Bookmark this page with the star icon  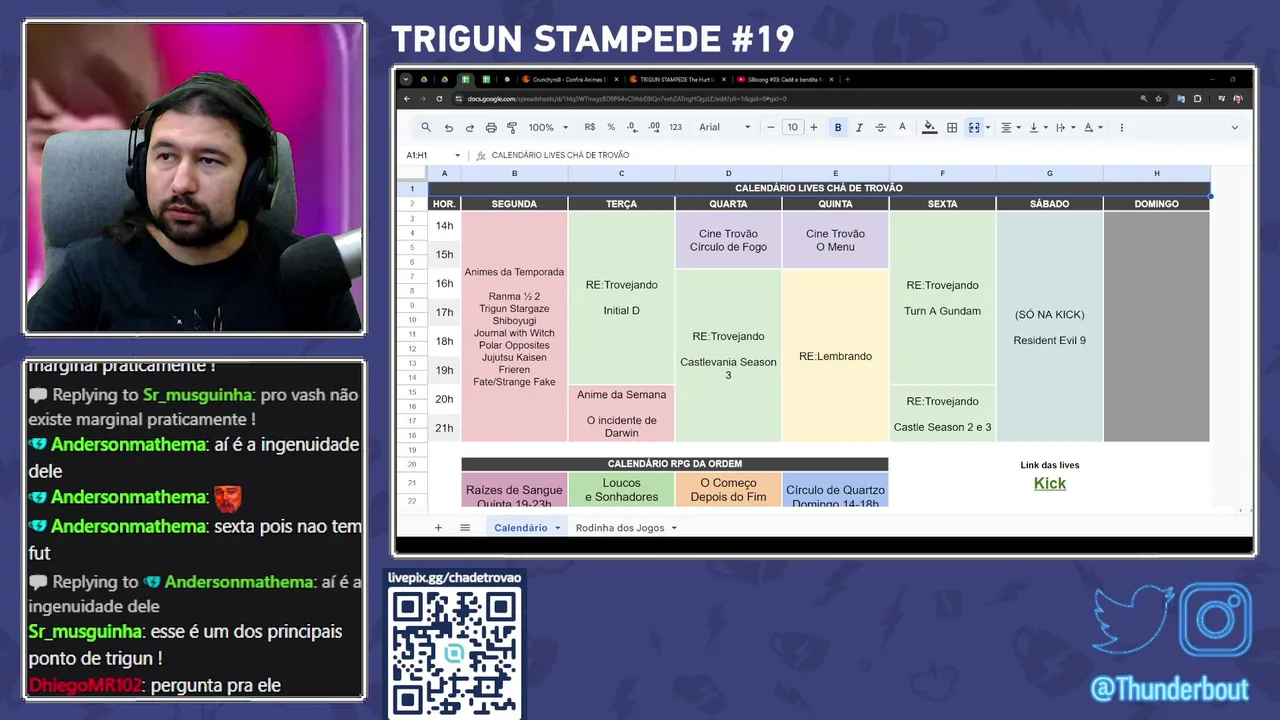[x=1159, y=99]
